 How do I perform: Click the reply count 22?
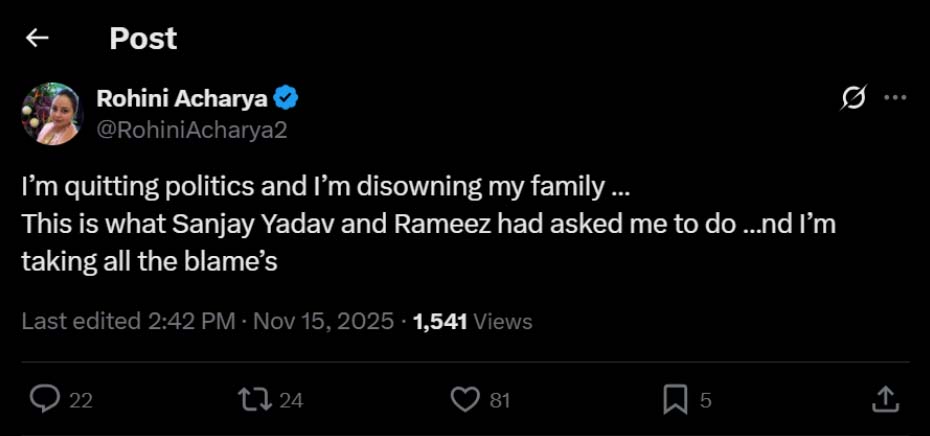81,400
